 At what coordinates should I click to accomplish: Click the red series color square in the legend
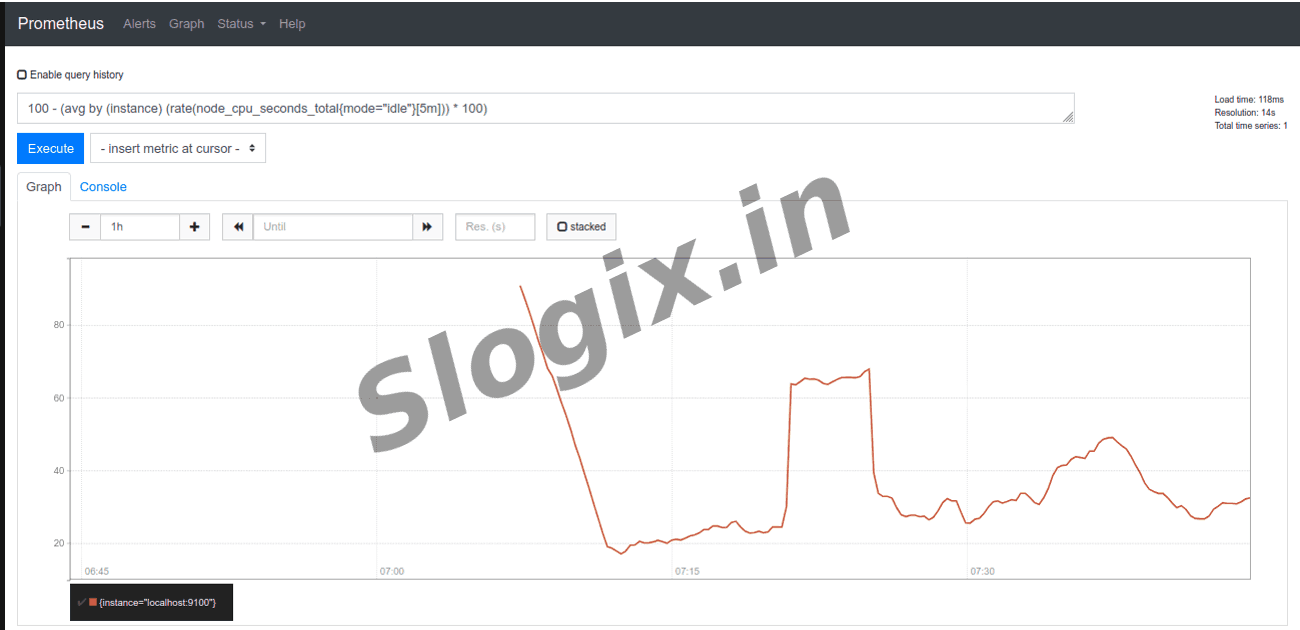93,602
